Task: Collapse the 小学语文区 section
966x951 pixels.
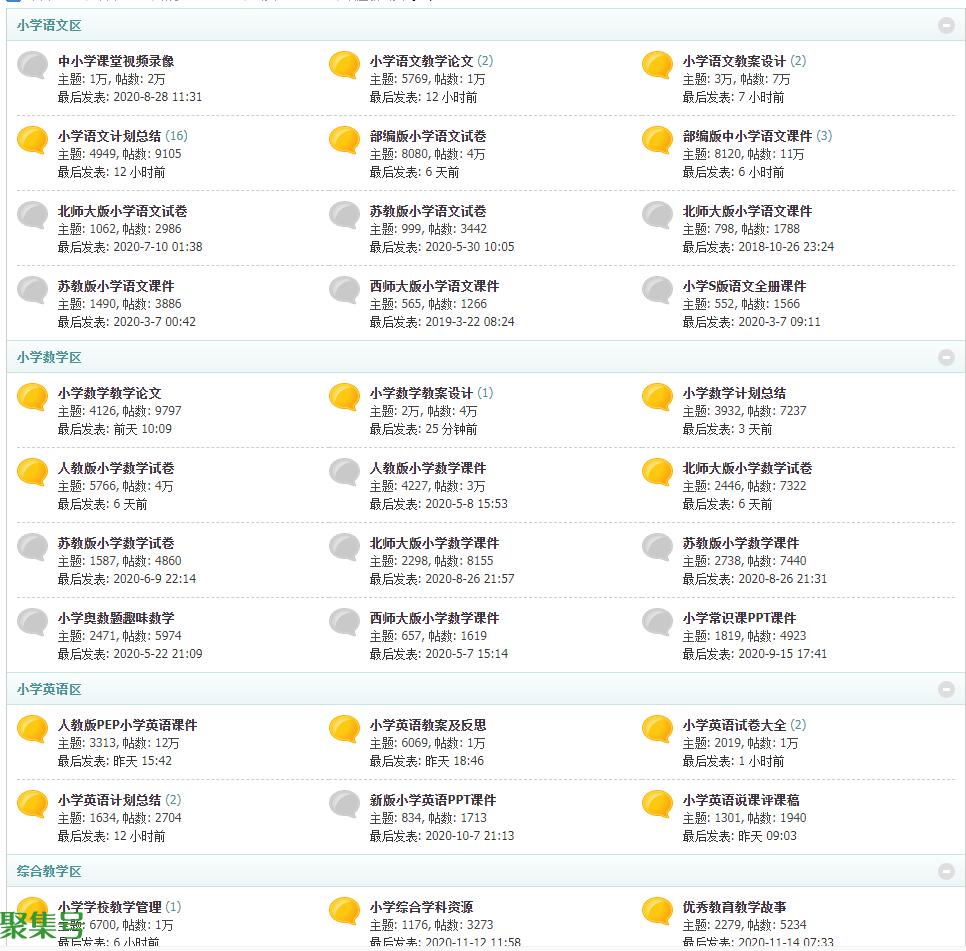Action: (946, 25)
